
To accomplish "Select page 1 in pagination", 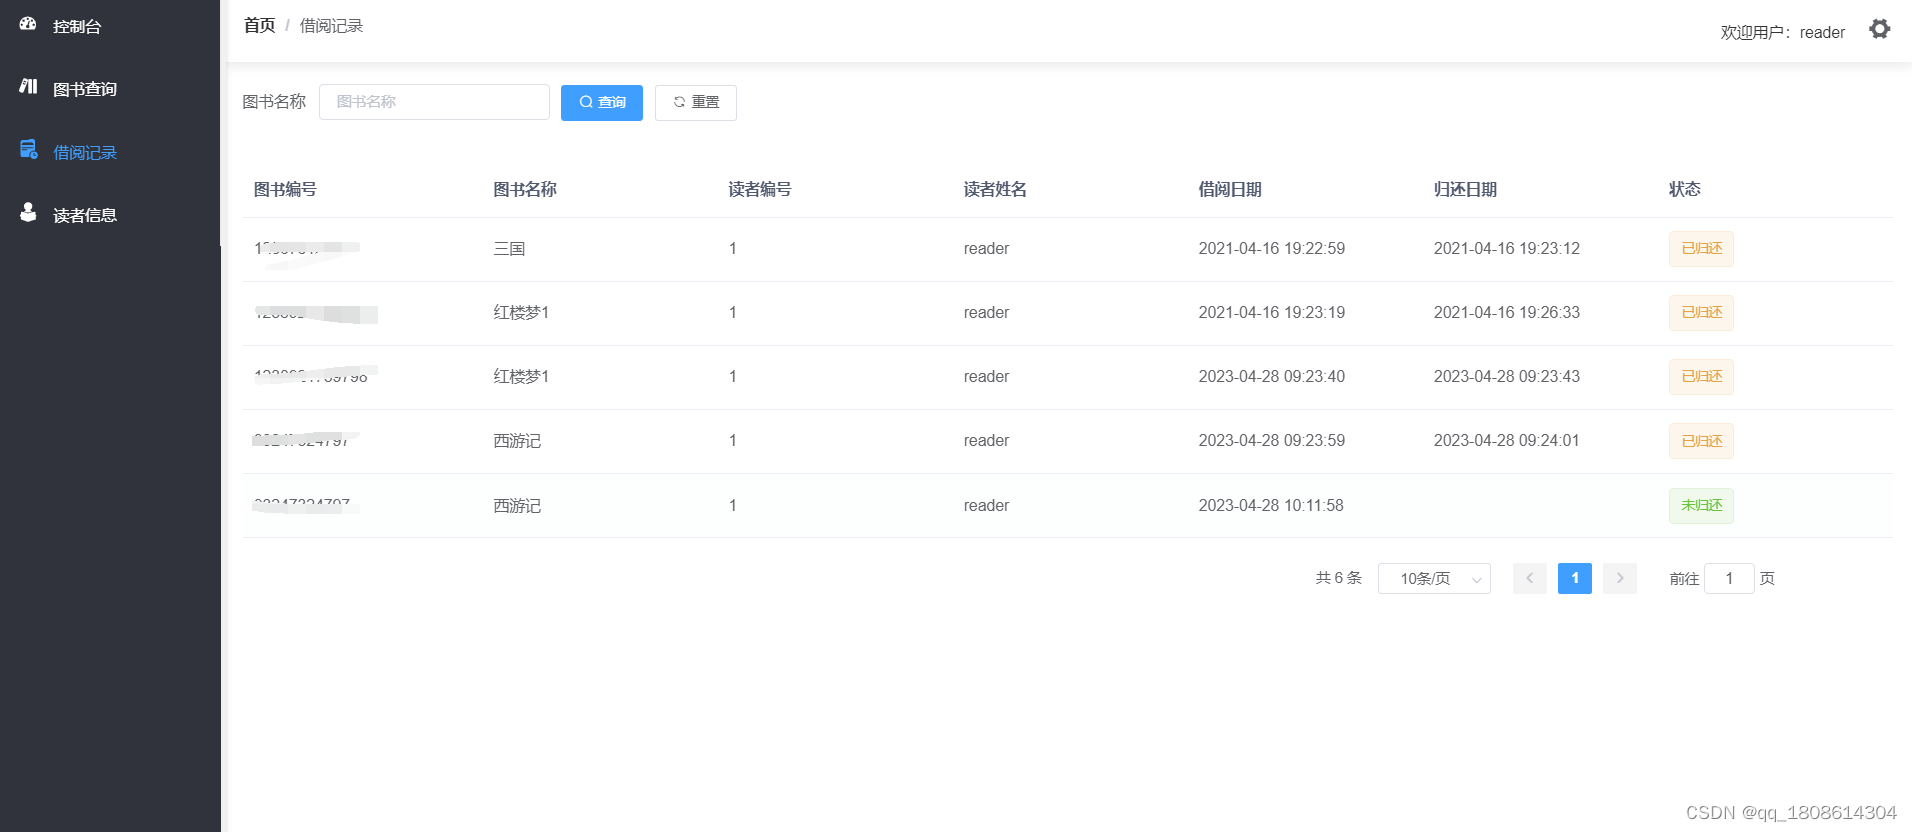I will [x=1574, y=578].
